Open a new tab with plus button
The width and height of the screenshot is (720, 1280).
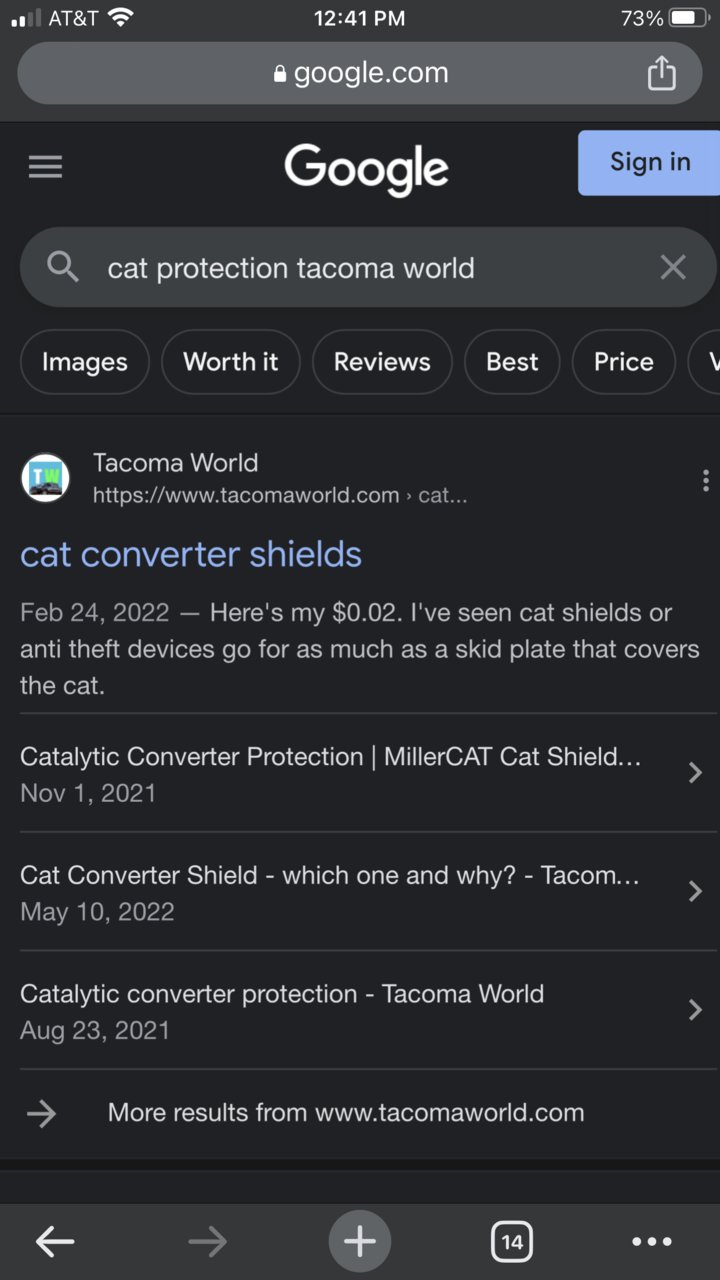pyautogui.click(x=360, y=1242)
